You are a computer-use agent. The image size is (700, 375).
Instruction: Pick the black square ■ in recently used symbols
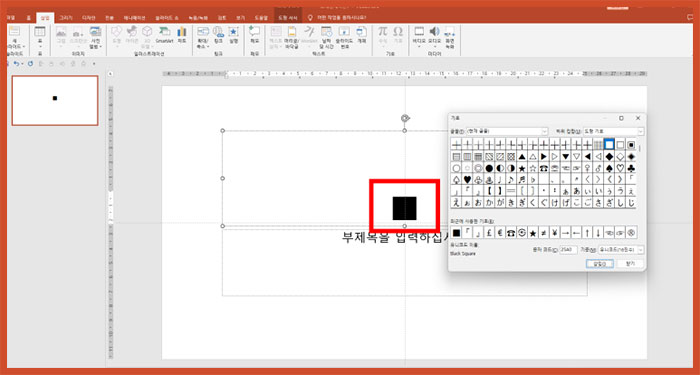pyautogui.click(x=456, y=233)
